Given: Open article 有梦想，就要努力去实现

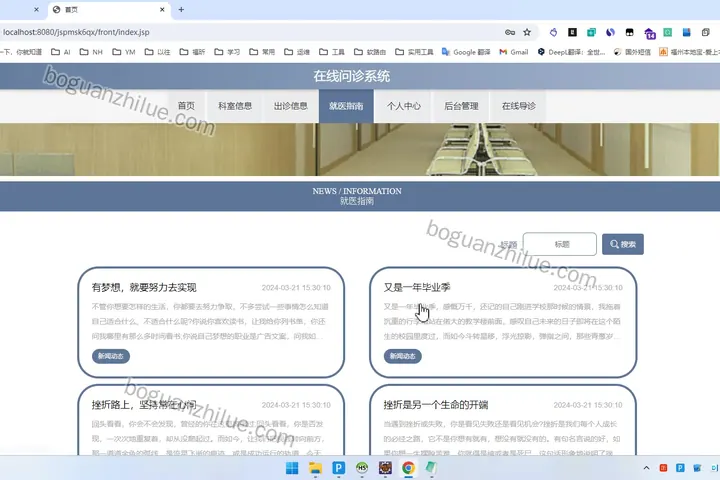Looking at the screenshot, I should coord(144,288).
